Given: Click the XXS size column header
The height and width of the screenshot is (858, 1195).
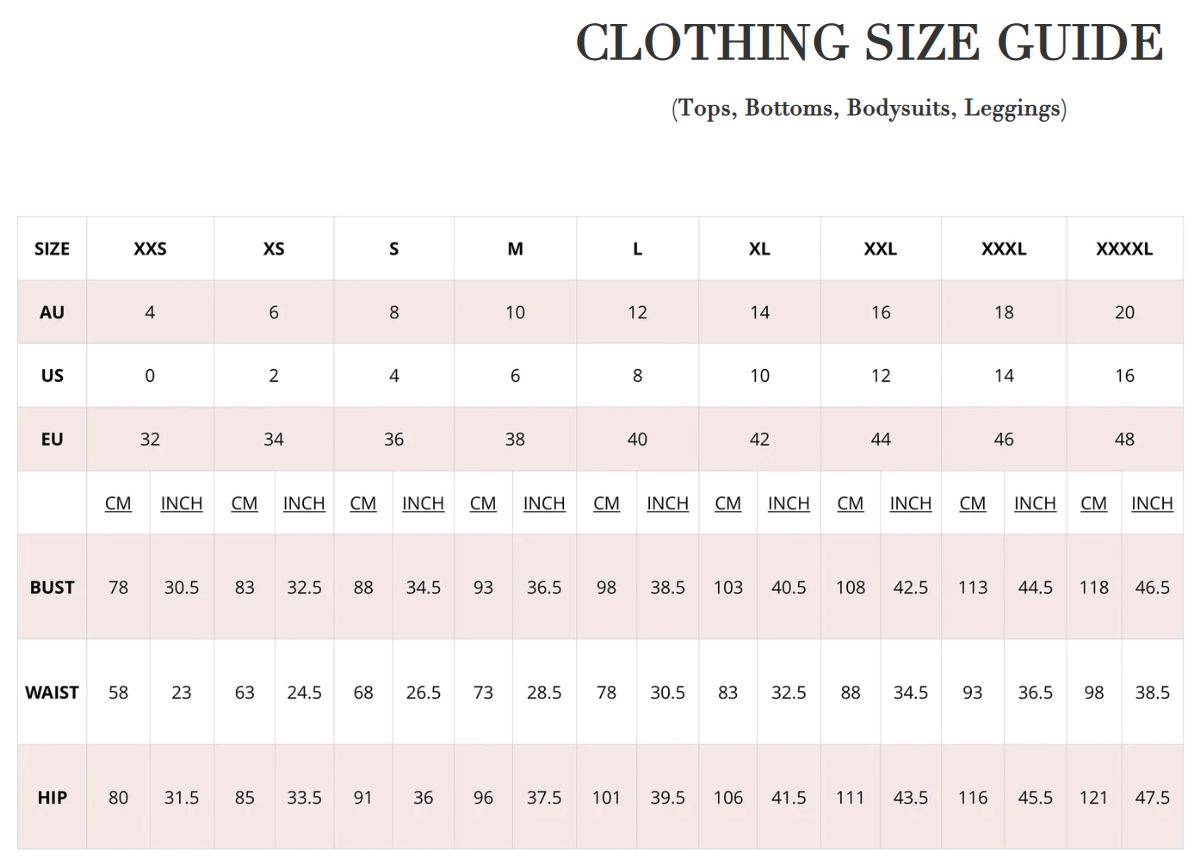Looking at the screenshot, I should 150,249.
